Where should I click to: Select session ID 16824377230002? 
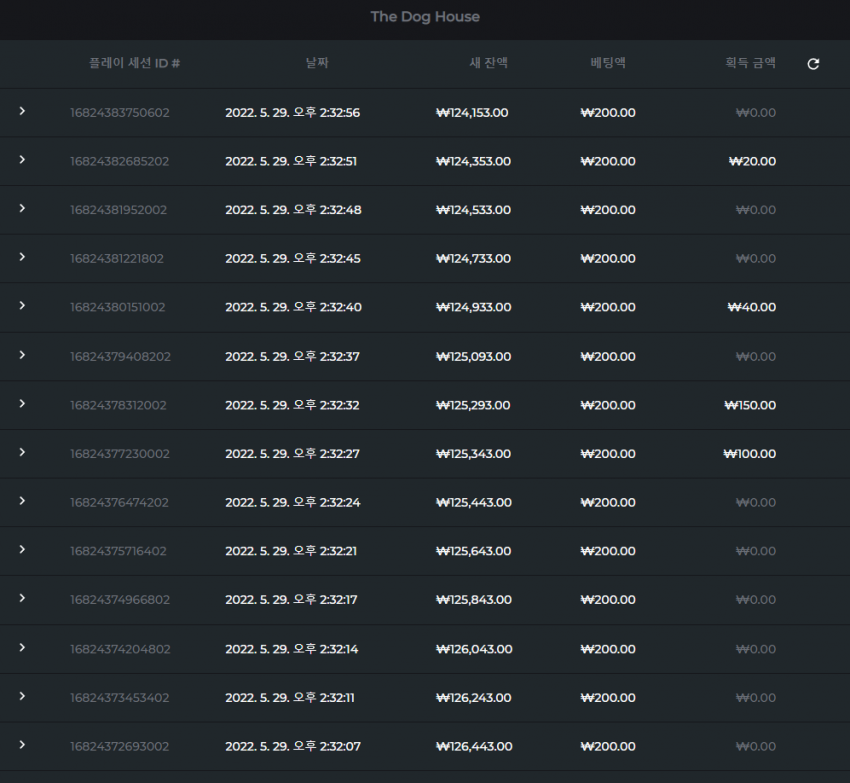click(120, 454)
